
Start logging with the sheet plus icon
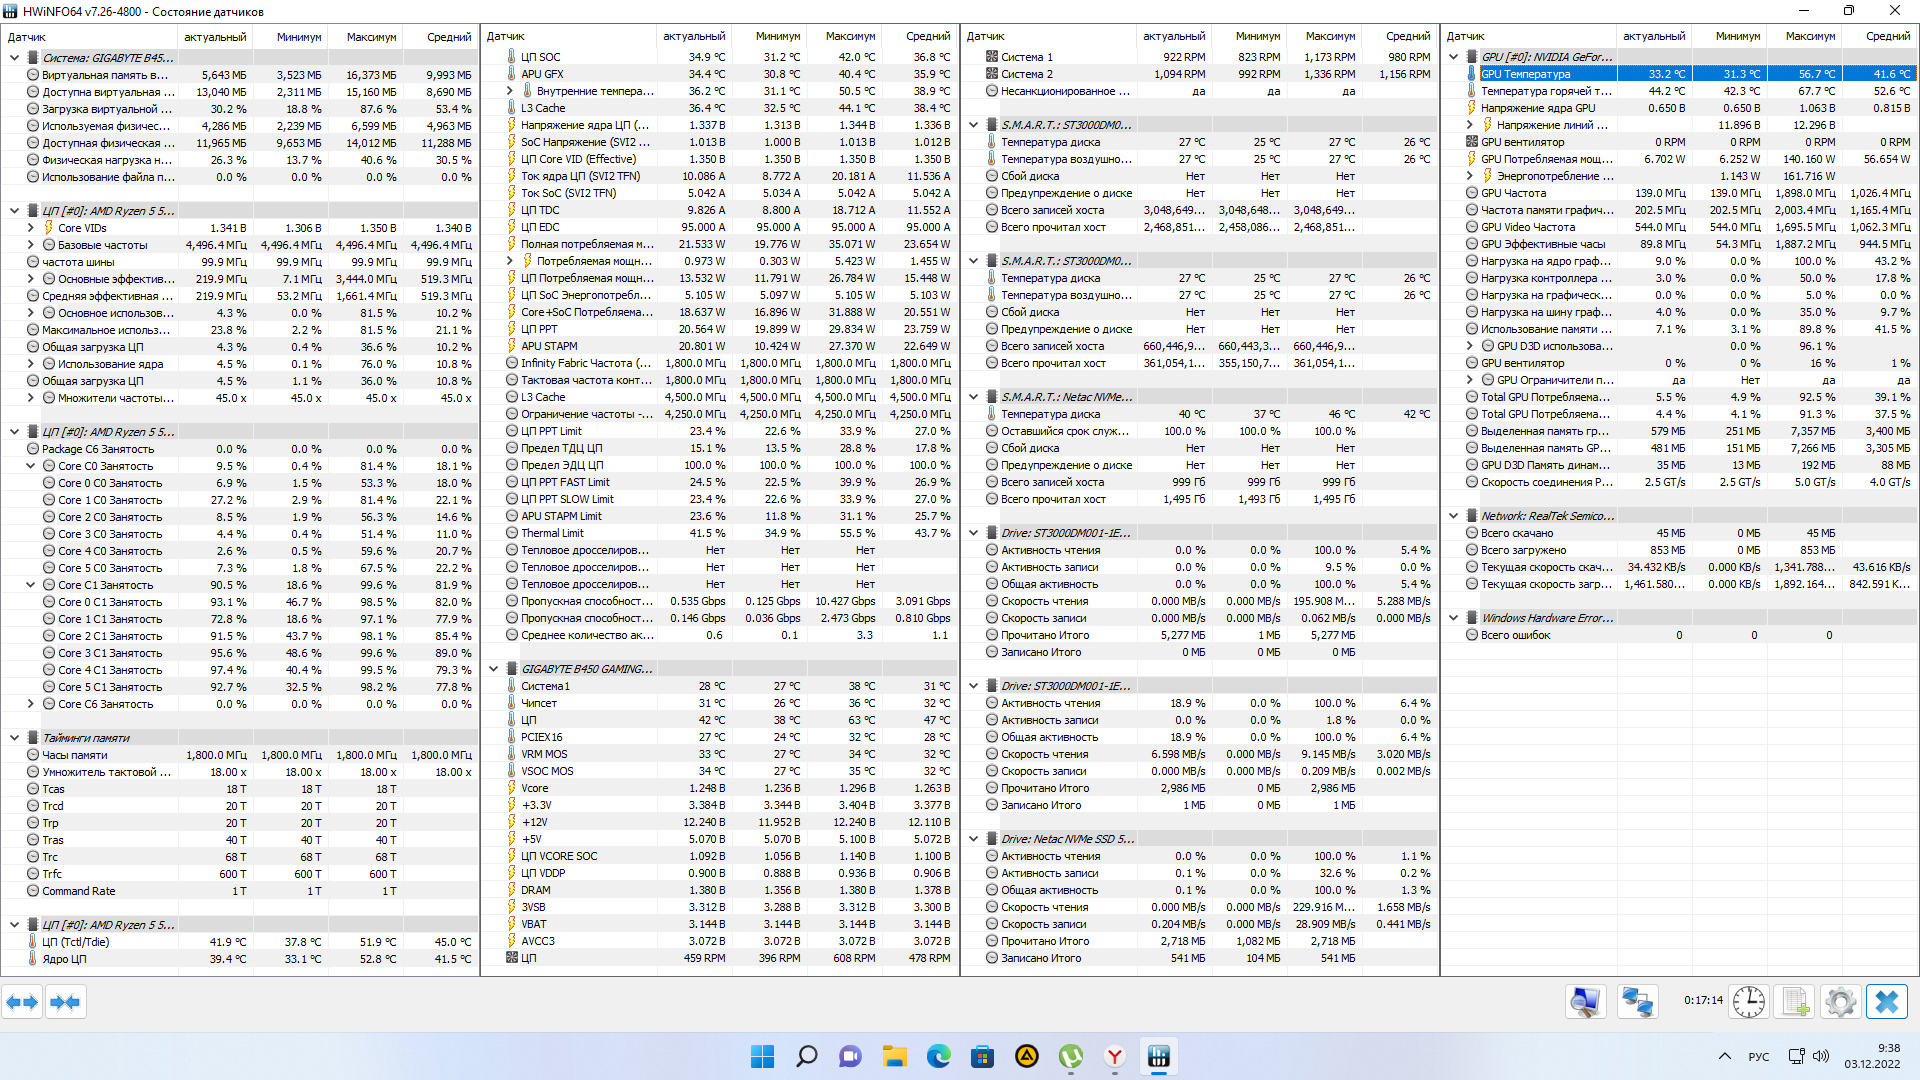pos(1796,1002)
